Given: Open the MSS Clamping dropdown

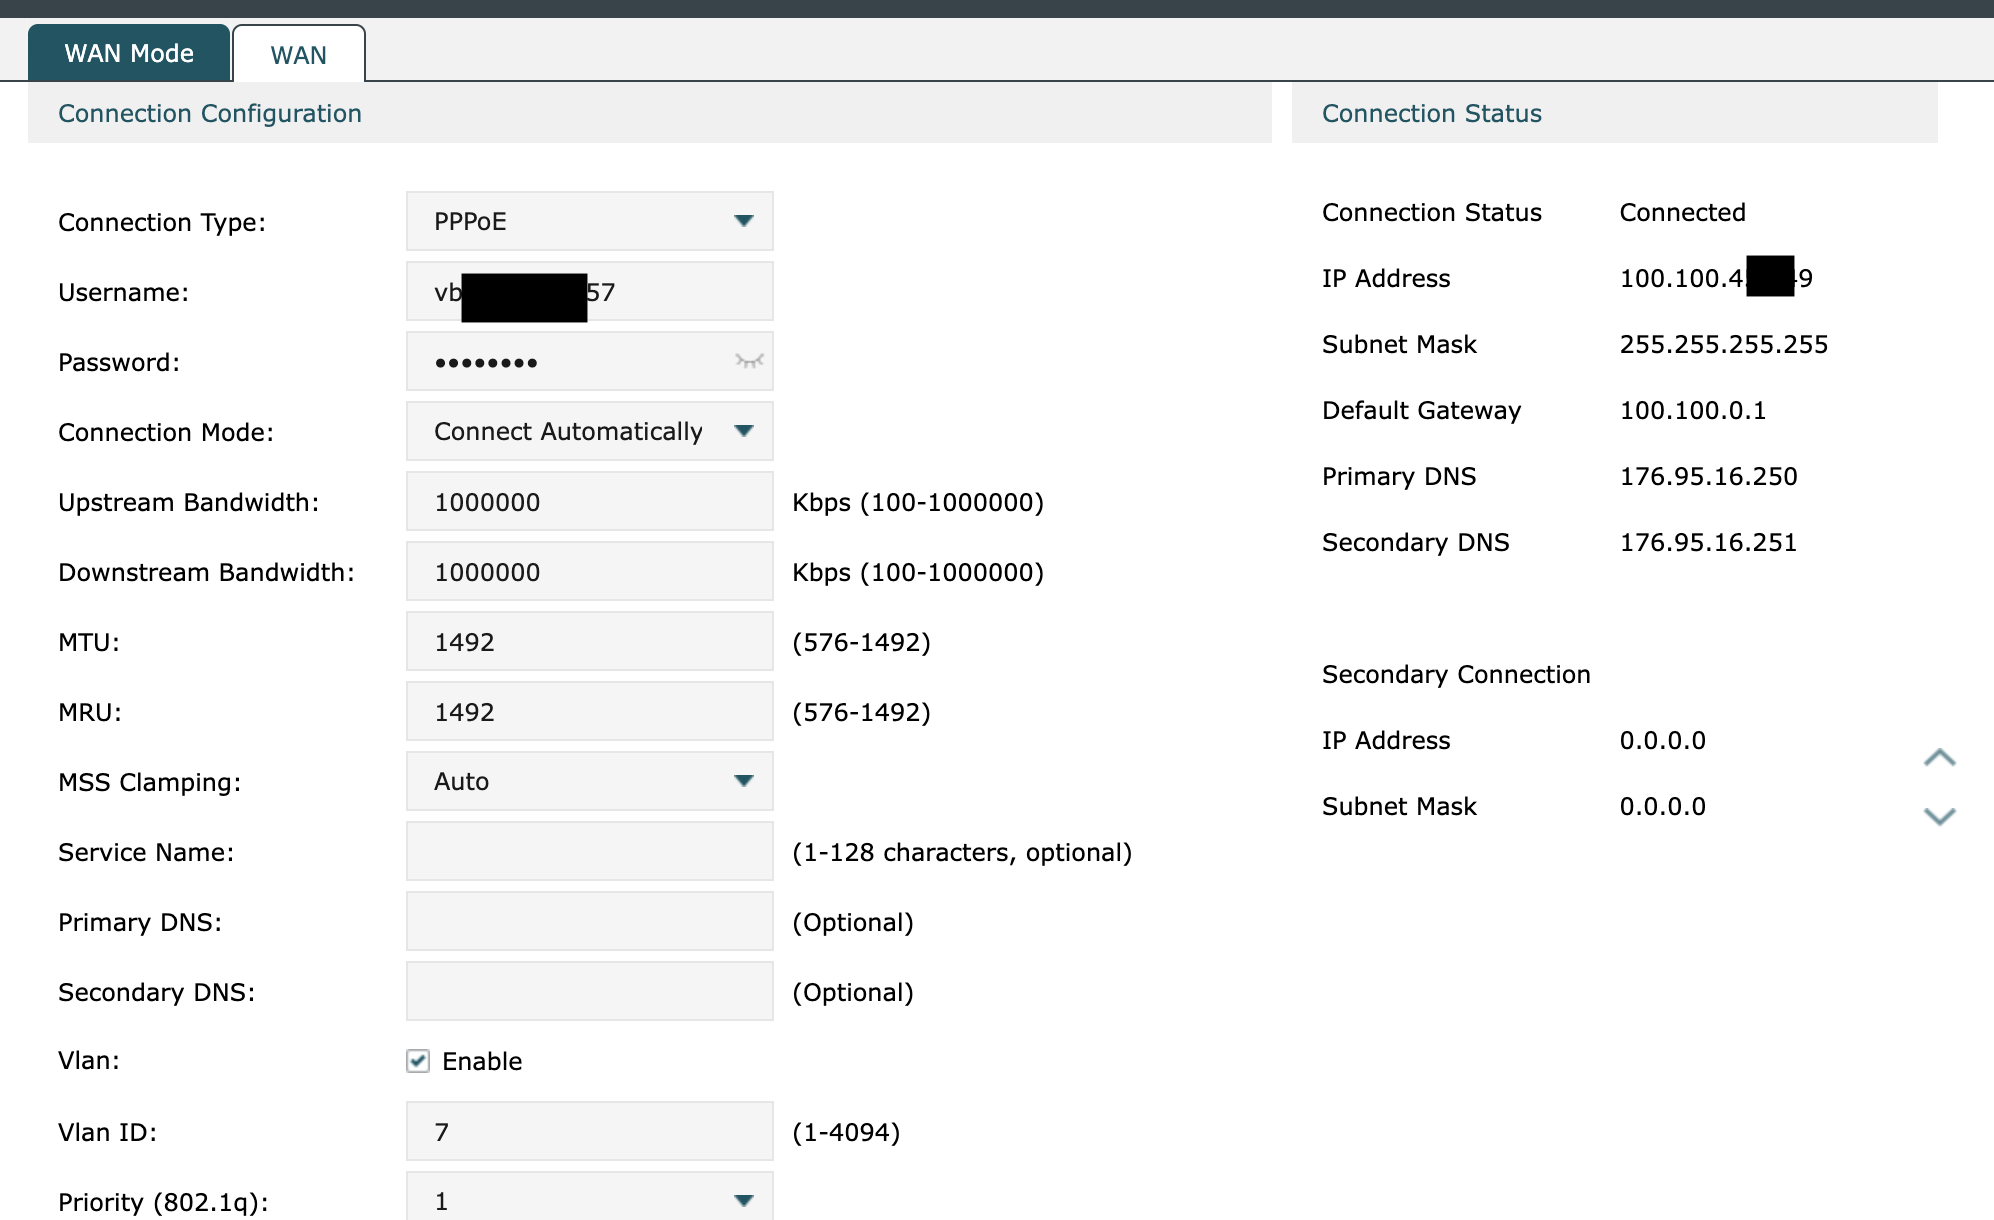Looking at the screenshot, I should 589,781.
